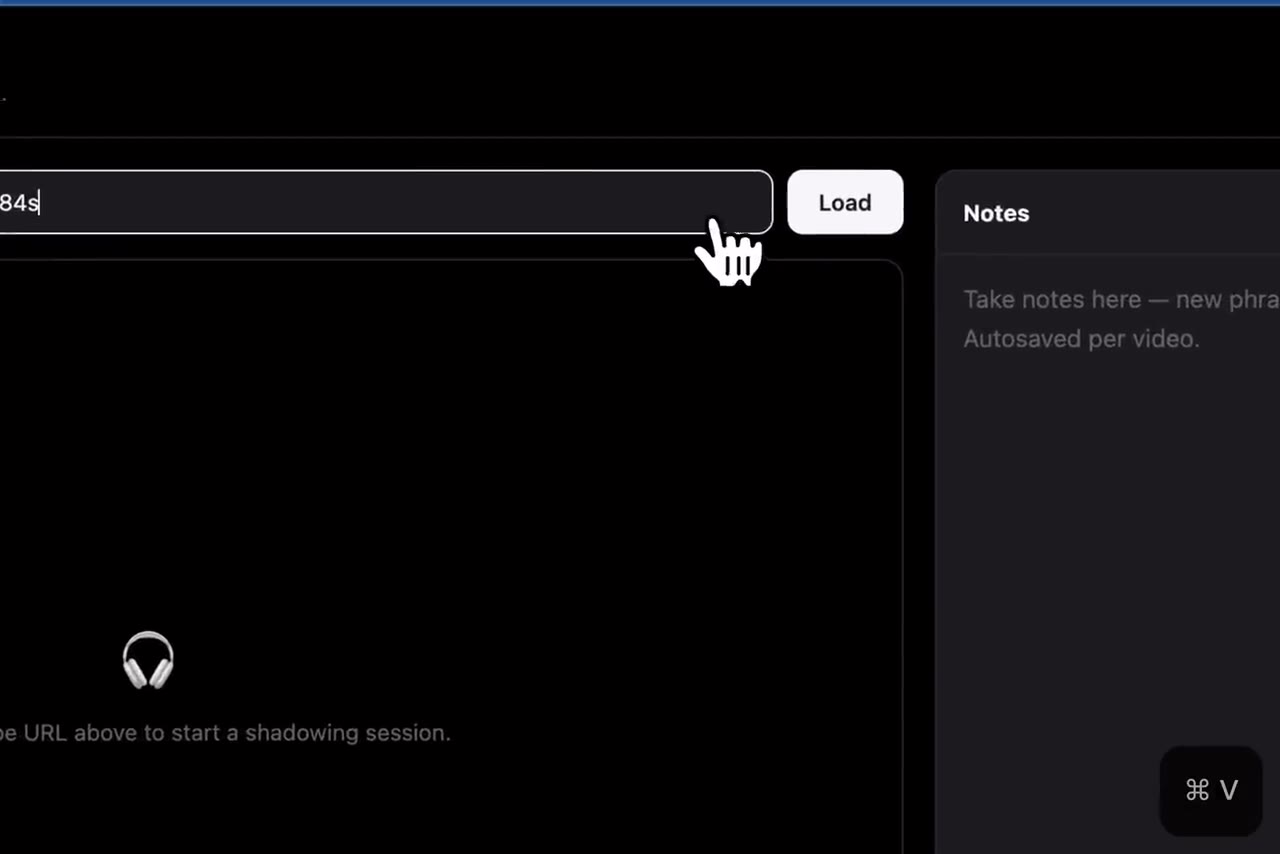Screen dimensions: 1280x854
Task: Focus the URL input field ending in 84s
Action: pyautogui.click(x=386, y=202)
